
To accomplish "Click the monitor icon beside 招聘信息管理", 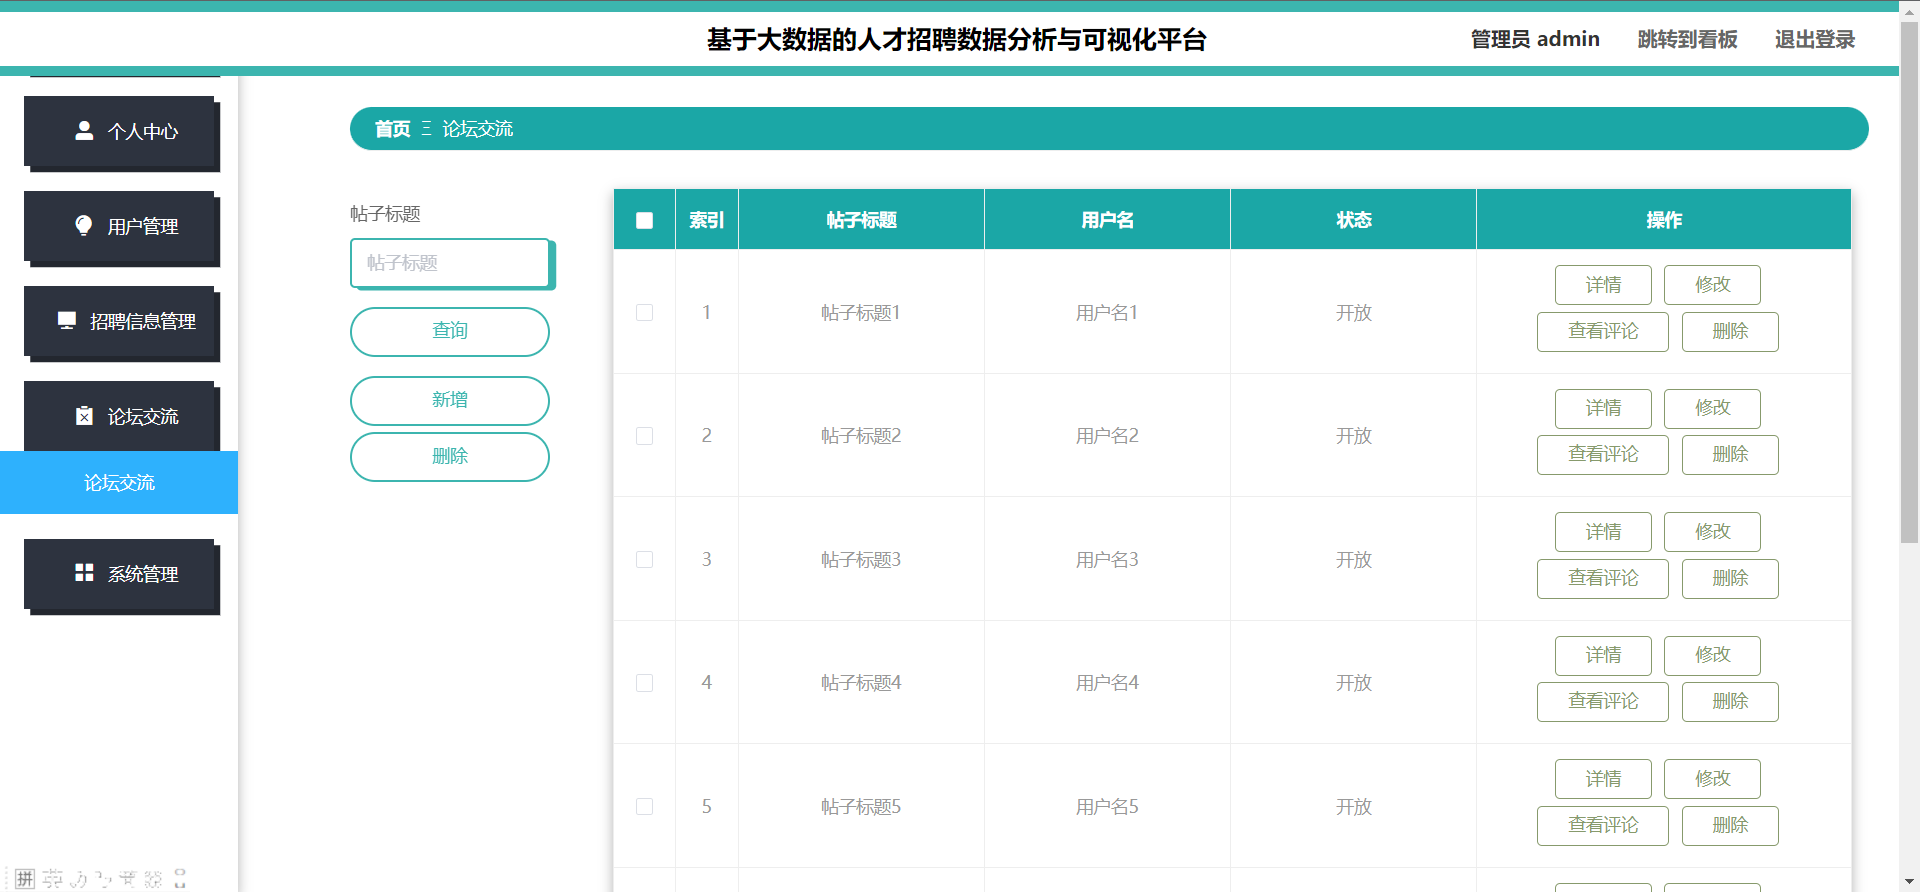I will point(67,320).
